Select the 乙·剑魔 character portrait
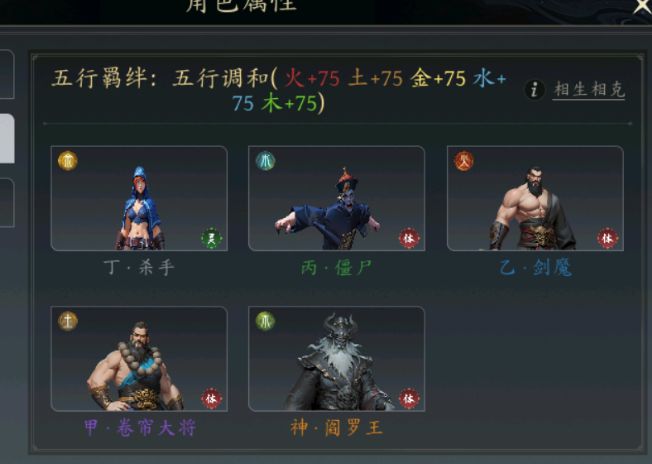 tap(535, 198)
